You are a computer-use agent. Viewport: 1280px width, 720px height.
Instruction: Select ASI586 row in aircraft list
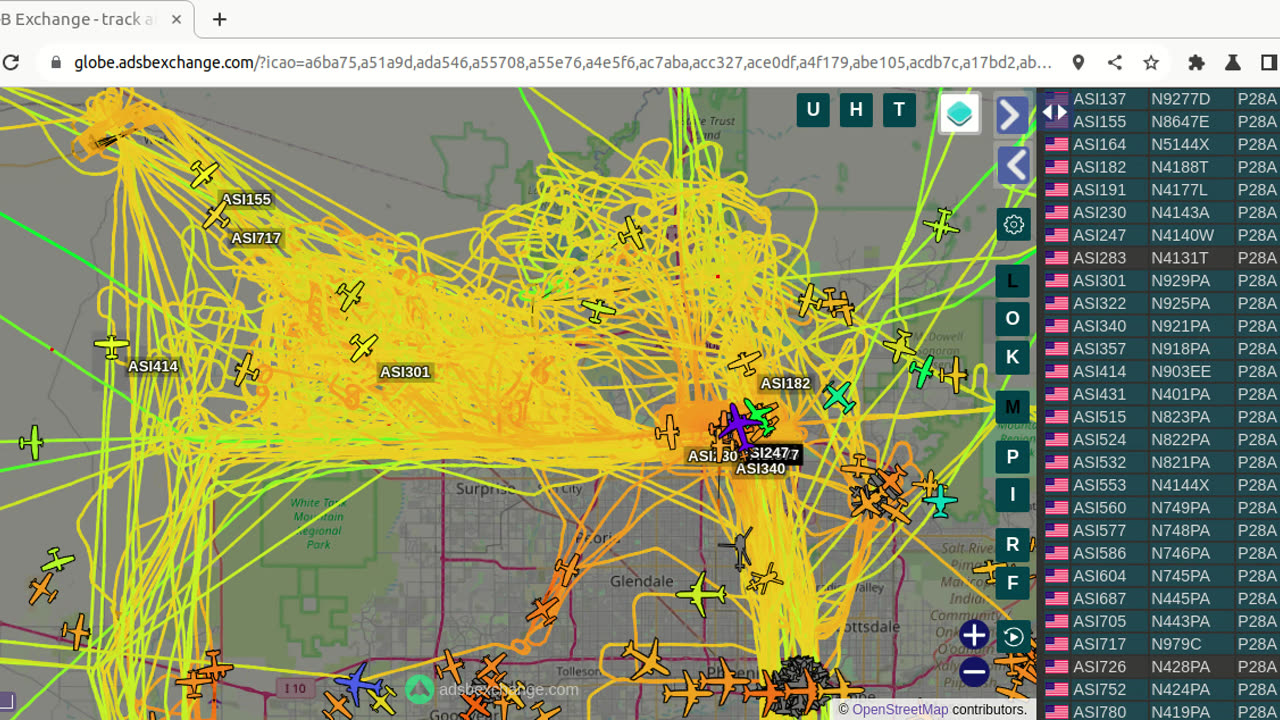click(1160, 553)
